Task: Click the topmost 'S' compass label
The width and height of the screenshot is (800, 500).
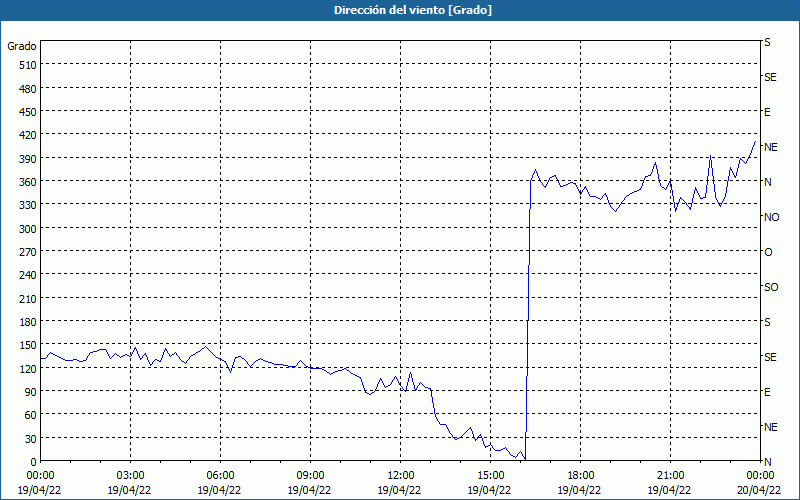Action: click(x=767, y=42)
